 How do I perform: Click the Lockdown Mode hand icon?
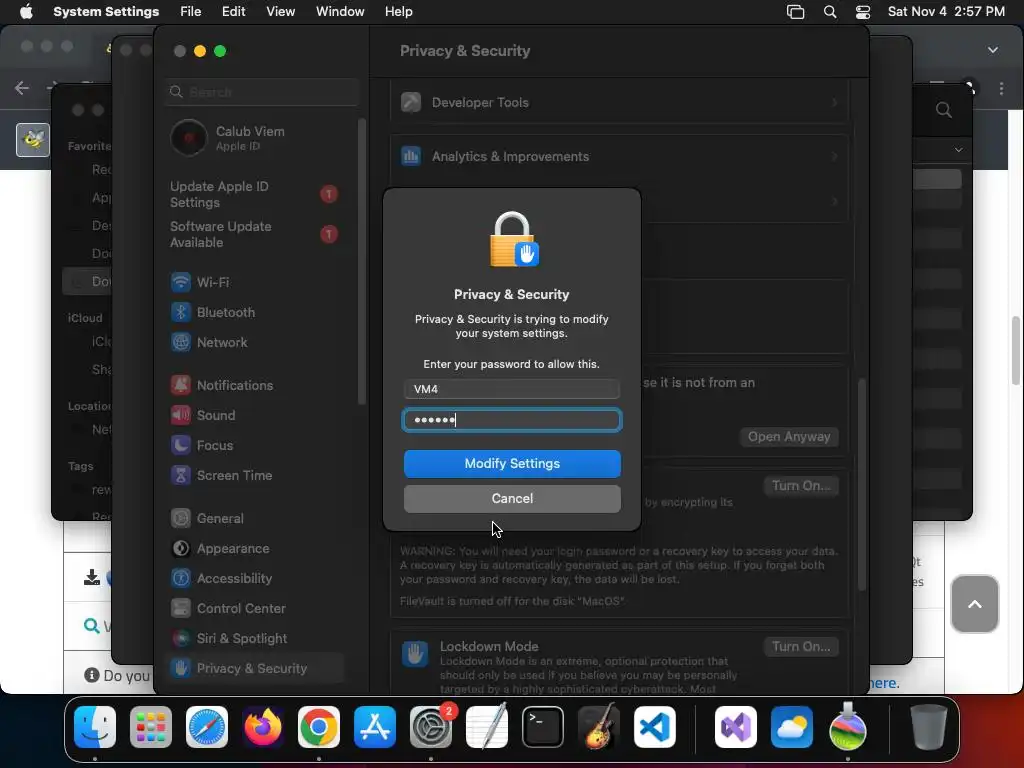pos(415,654)
